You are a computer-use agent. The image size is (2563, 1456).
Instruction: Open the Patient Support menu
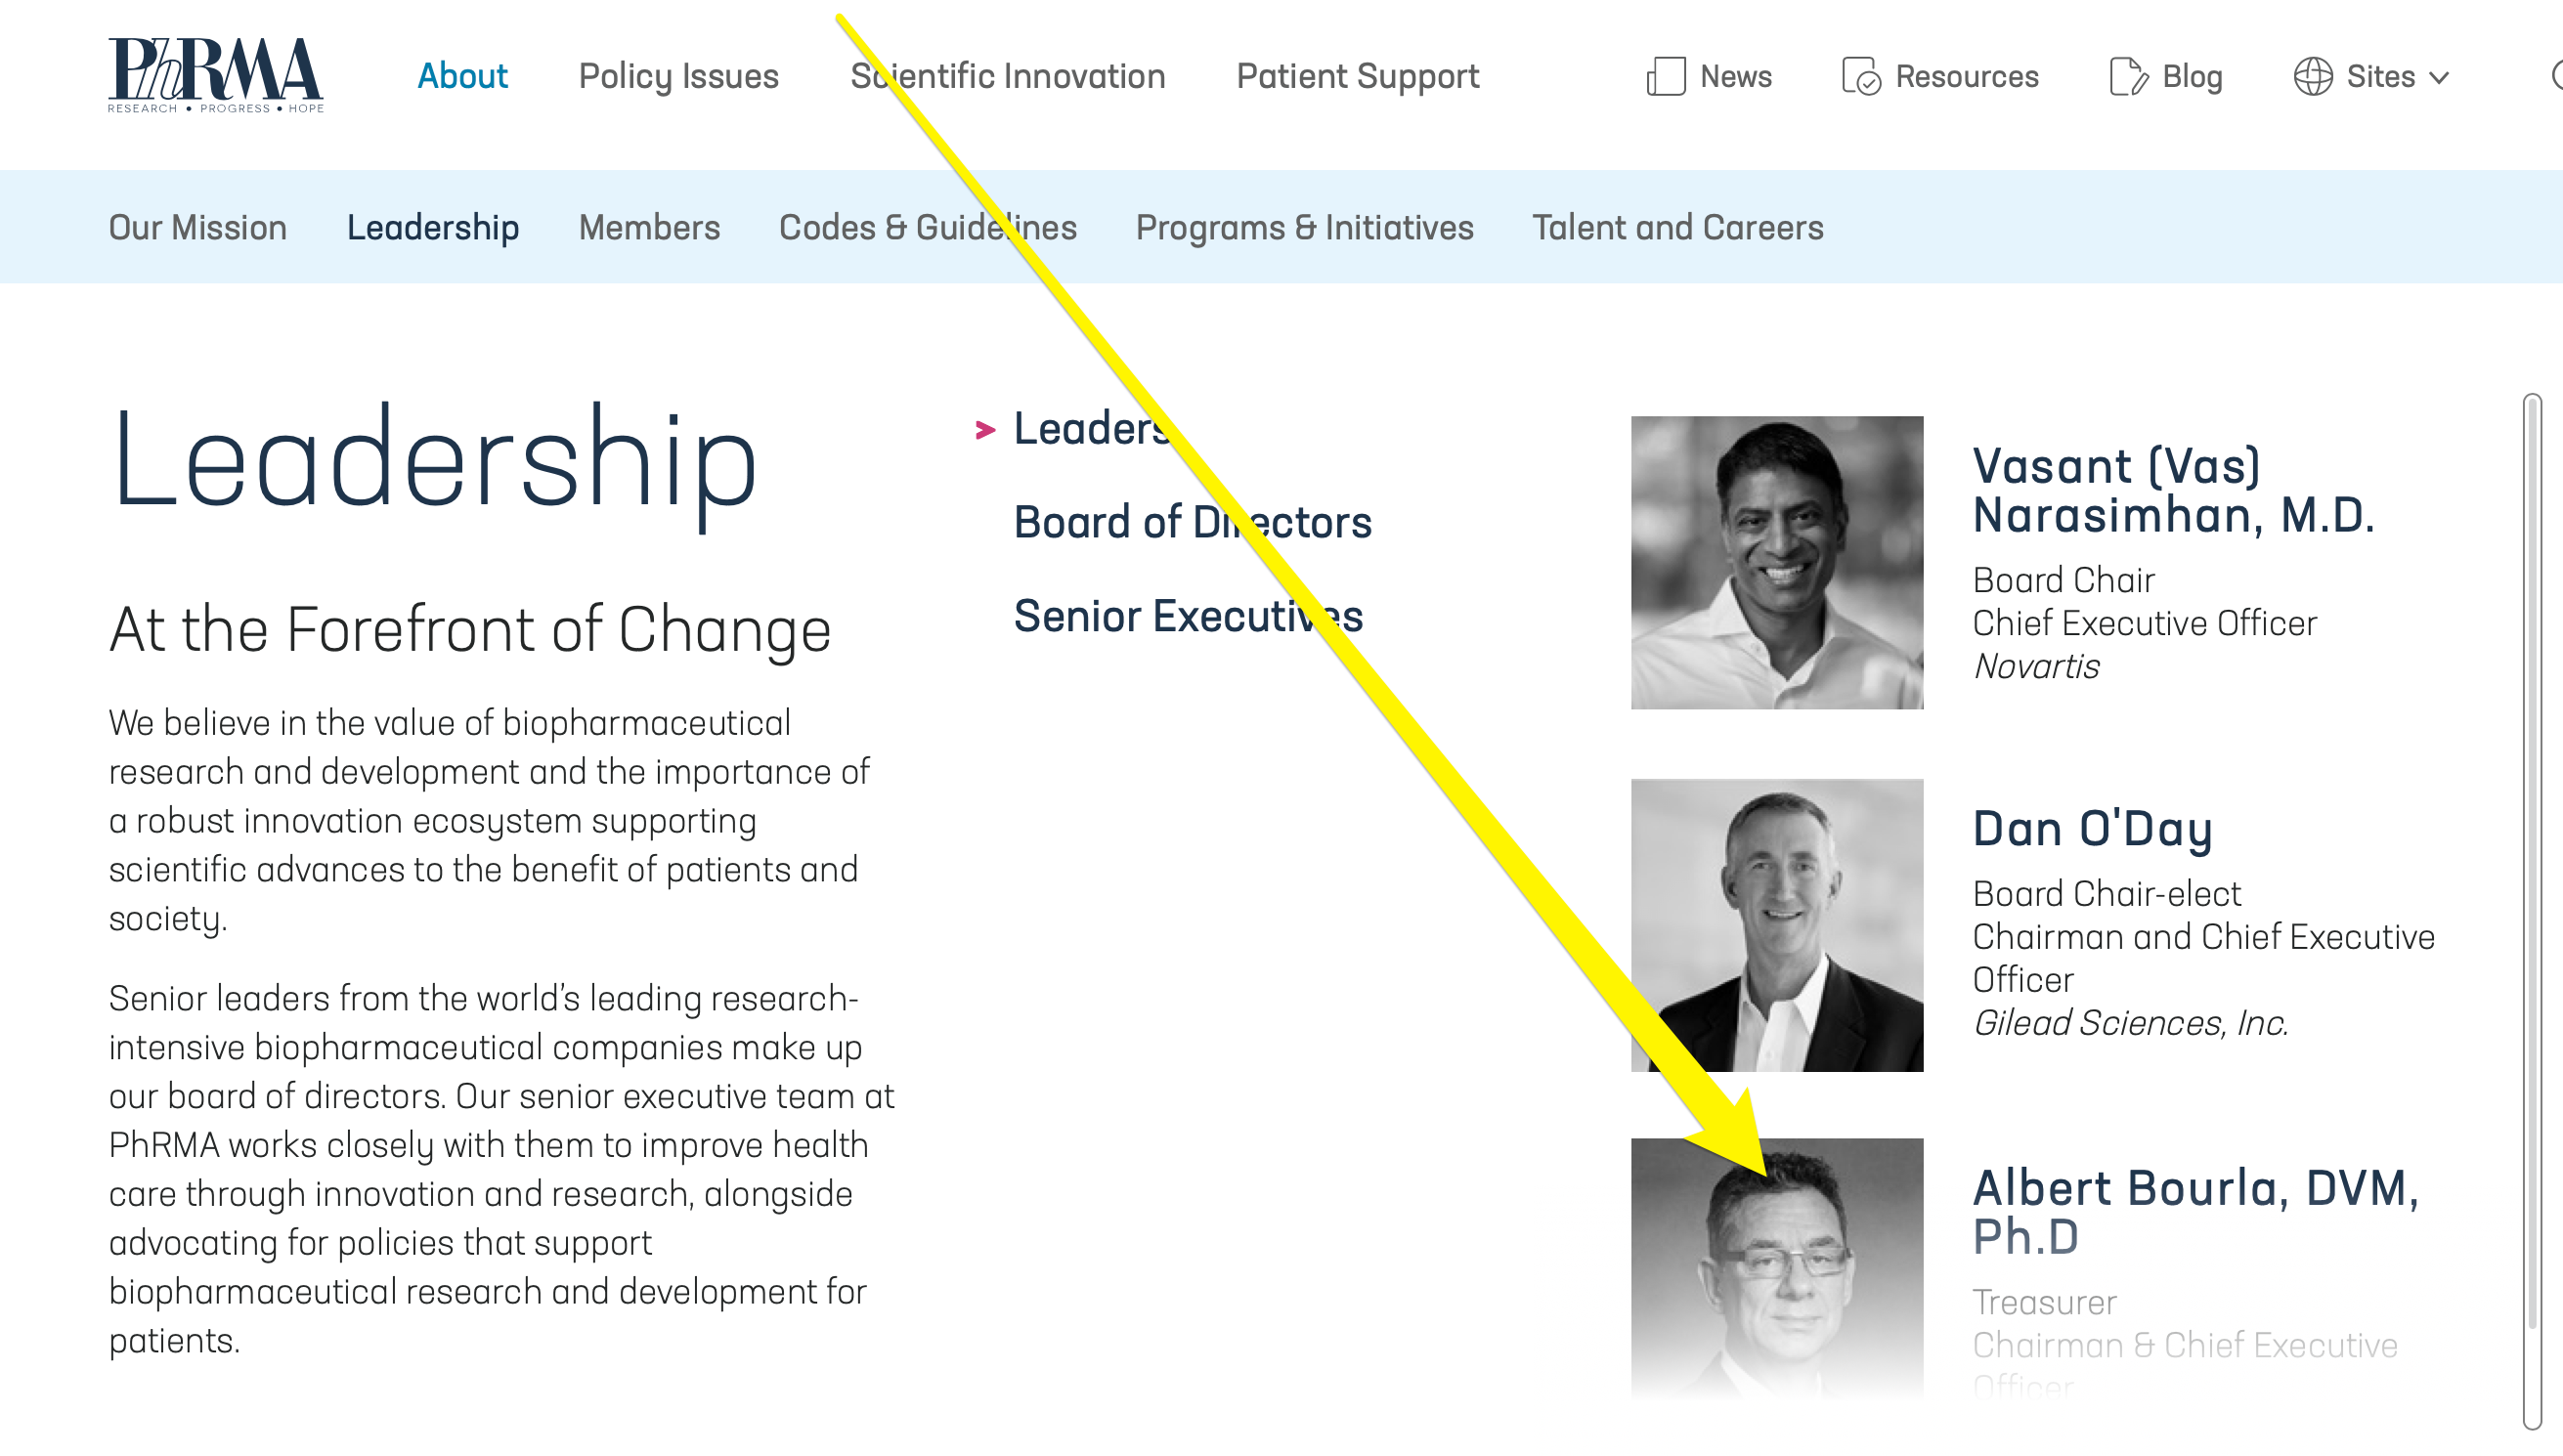1357,77
